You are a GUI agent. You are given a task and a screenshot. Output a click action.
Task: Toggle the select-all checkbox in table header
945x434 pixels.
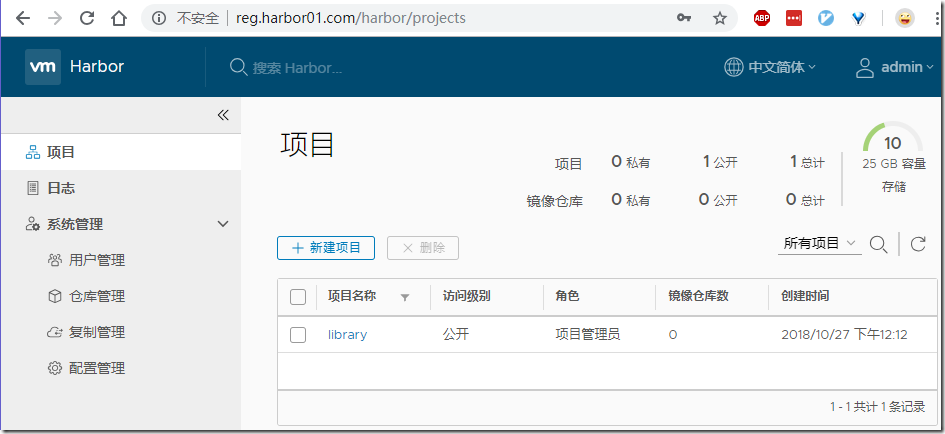[298, 296]
